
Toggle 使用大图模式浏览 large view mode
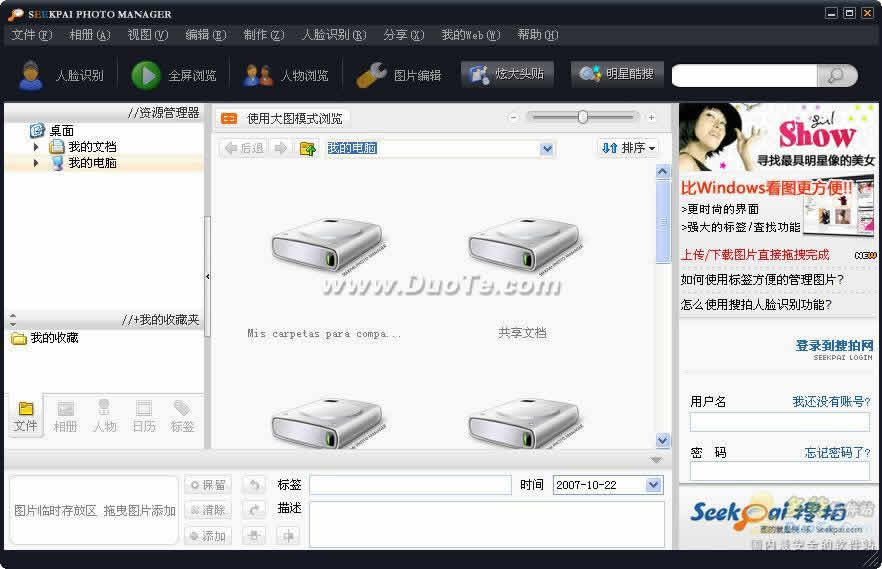pos(283,119)
